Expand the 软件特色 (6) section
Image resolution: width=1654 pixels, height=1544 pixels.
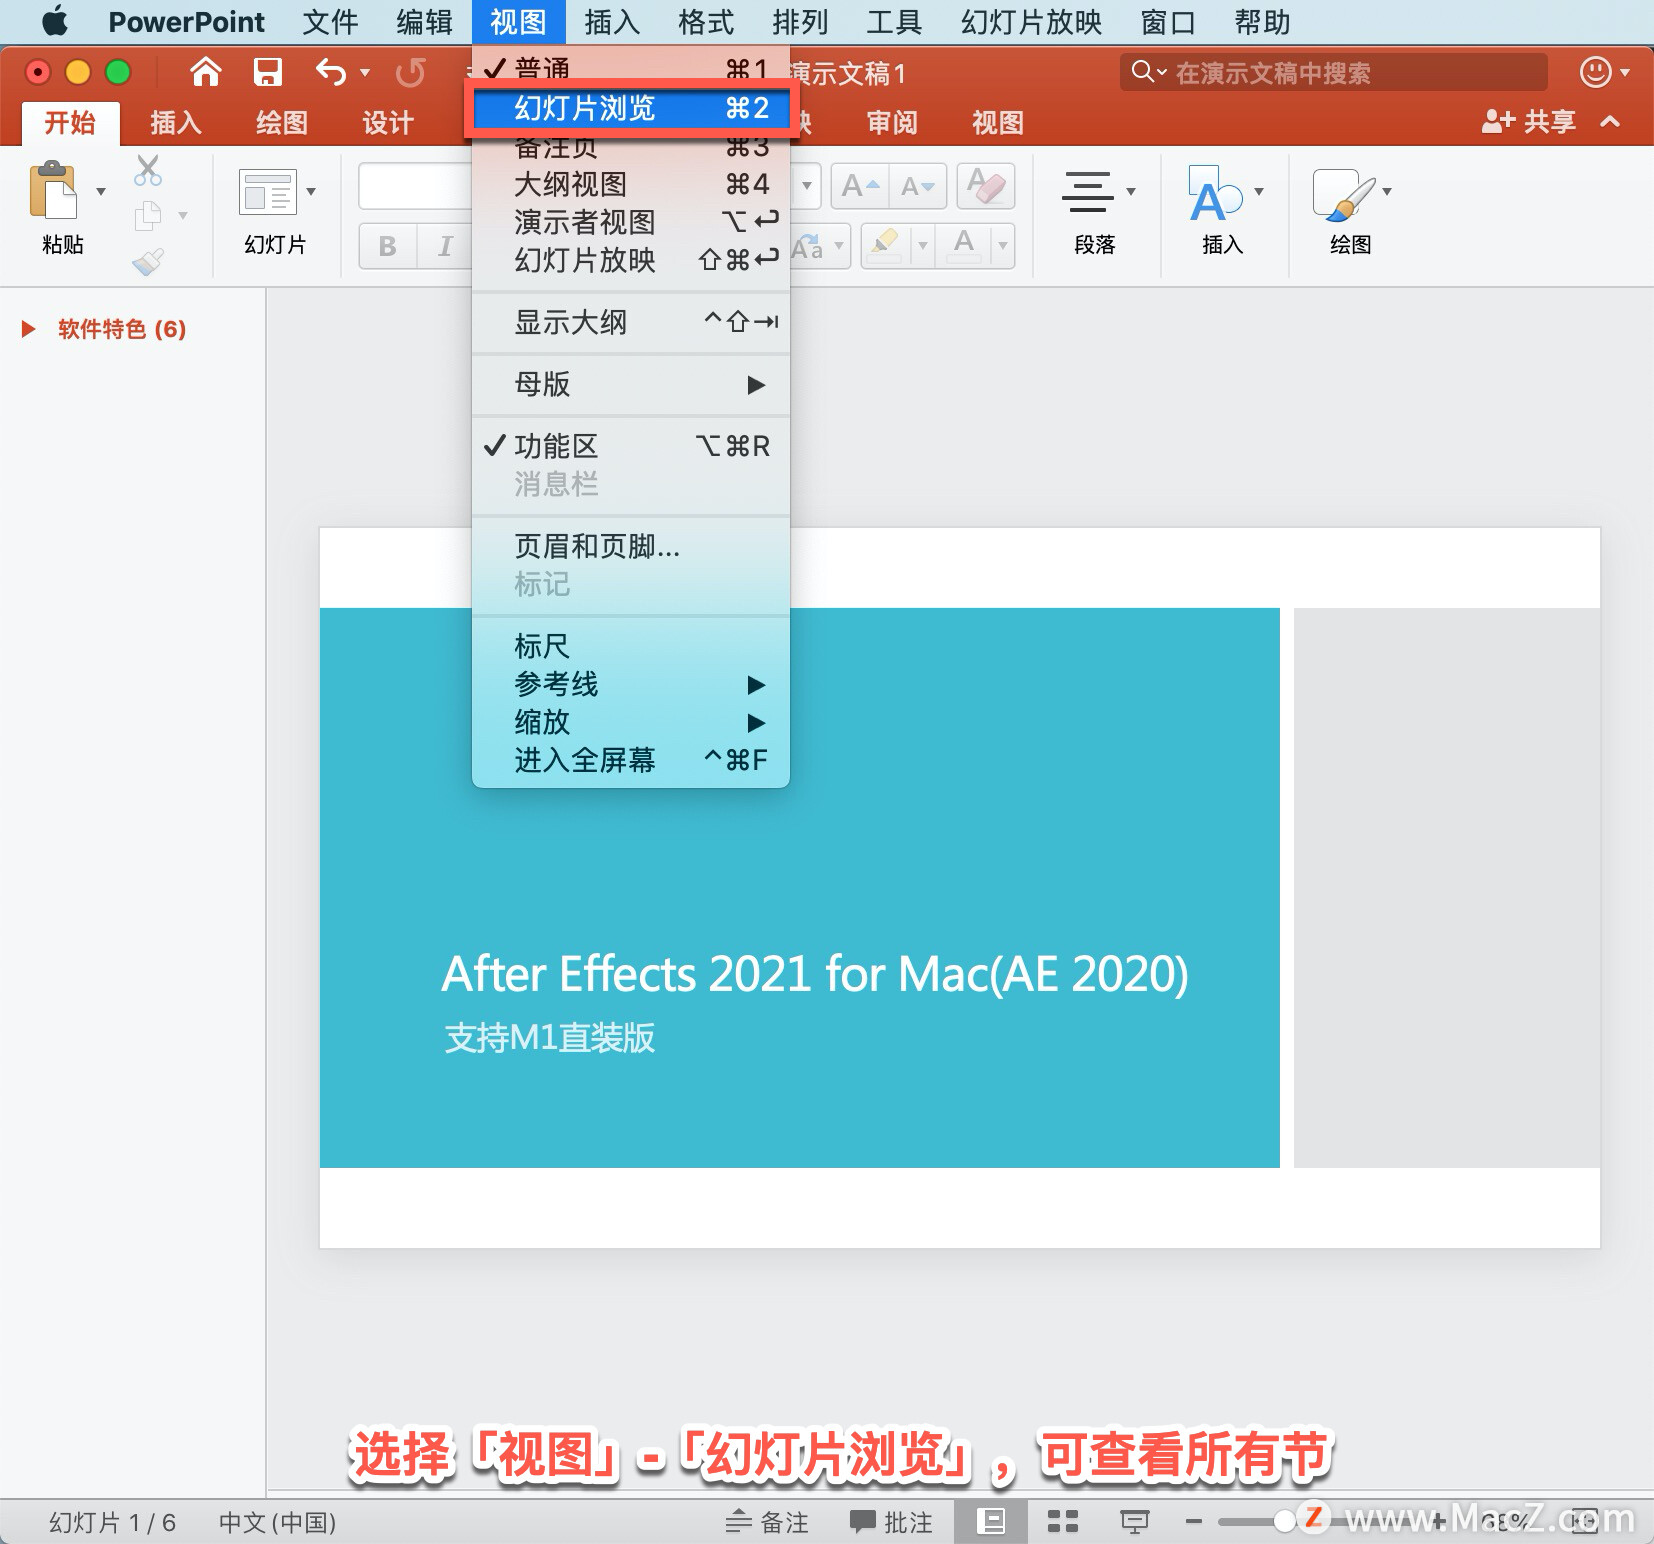click(x=29, y=329)
